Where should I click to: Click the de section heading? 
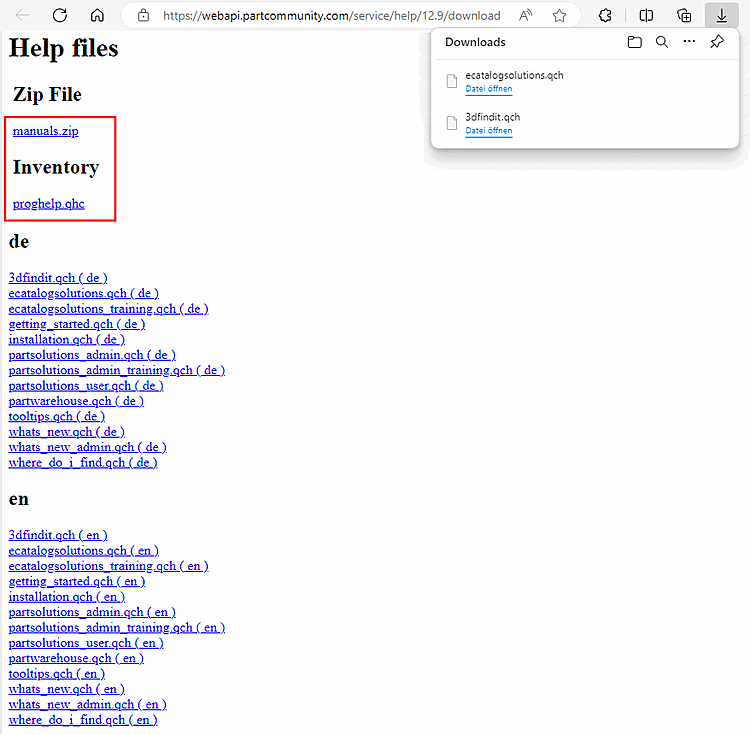[x=19, y=241]
